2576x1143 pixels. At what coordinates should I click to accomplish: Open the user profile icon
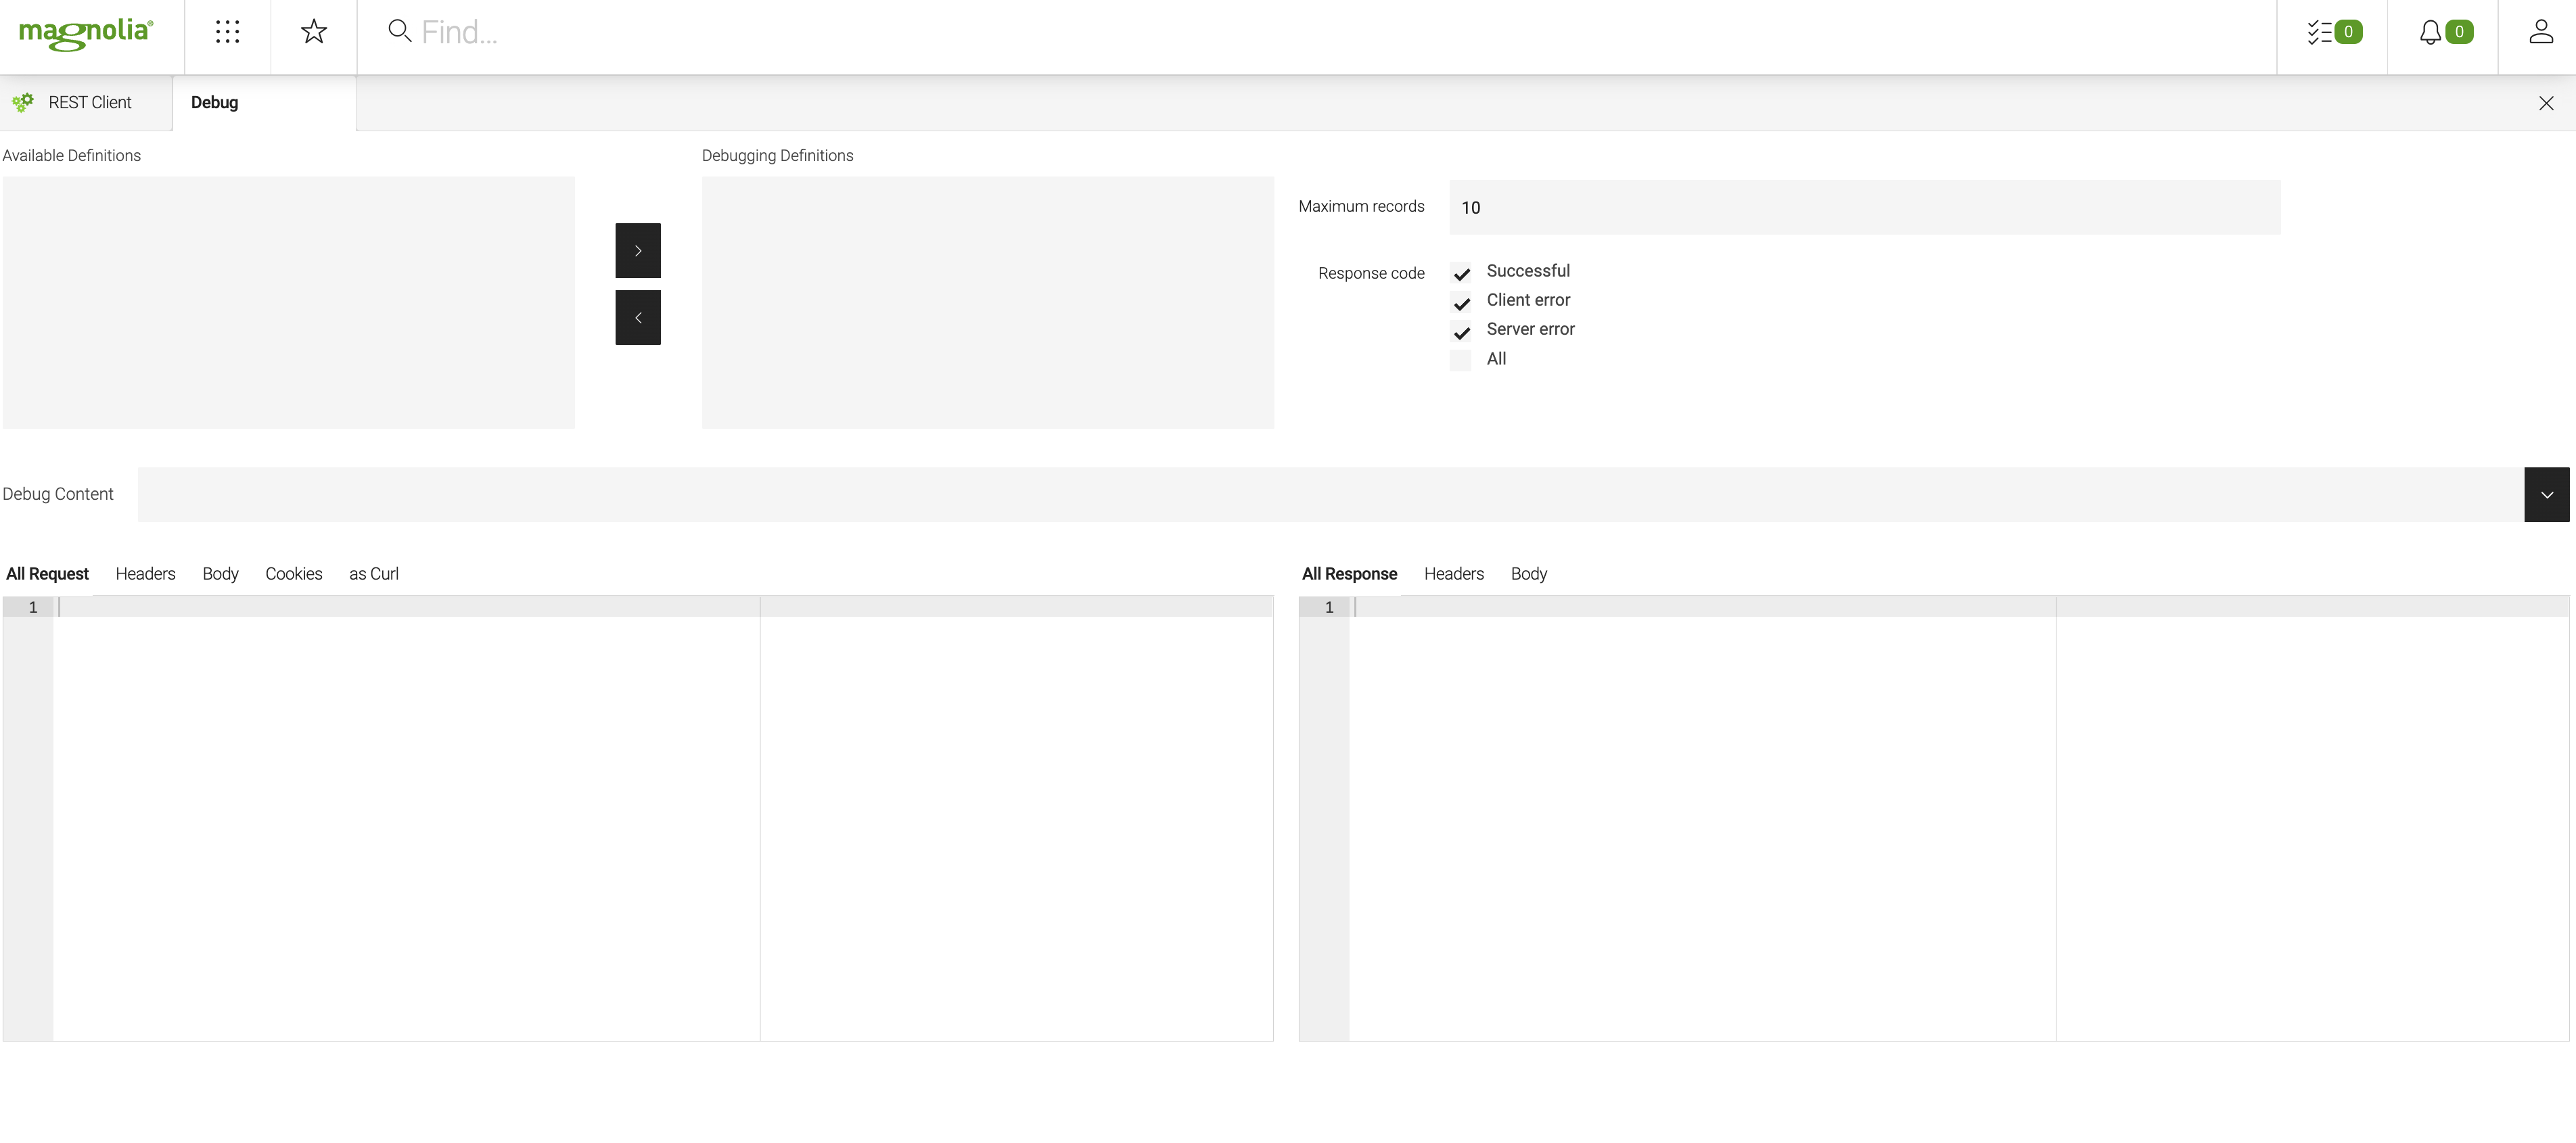(2541, 32)
